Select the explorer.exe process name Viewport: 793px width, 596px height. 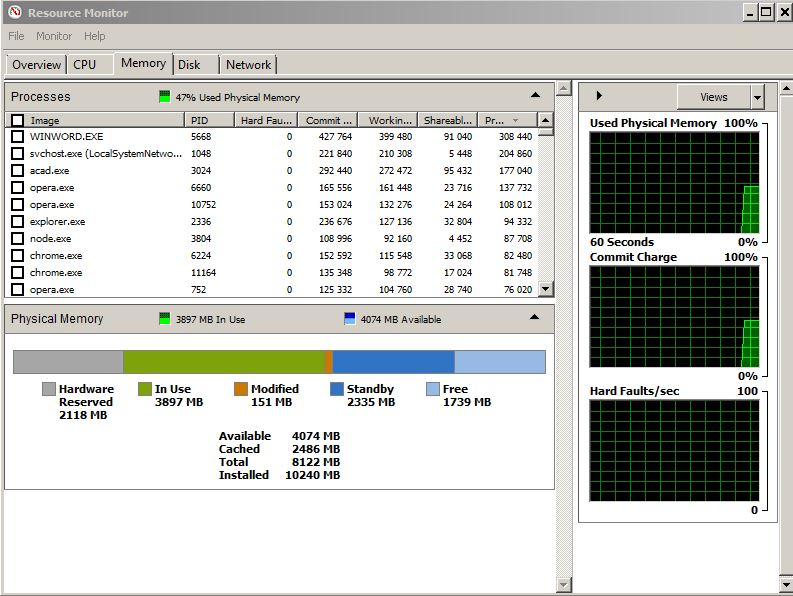(x=57, y=222)
